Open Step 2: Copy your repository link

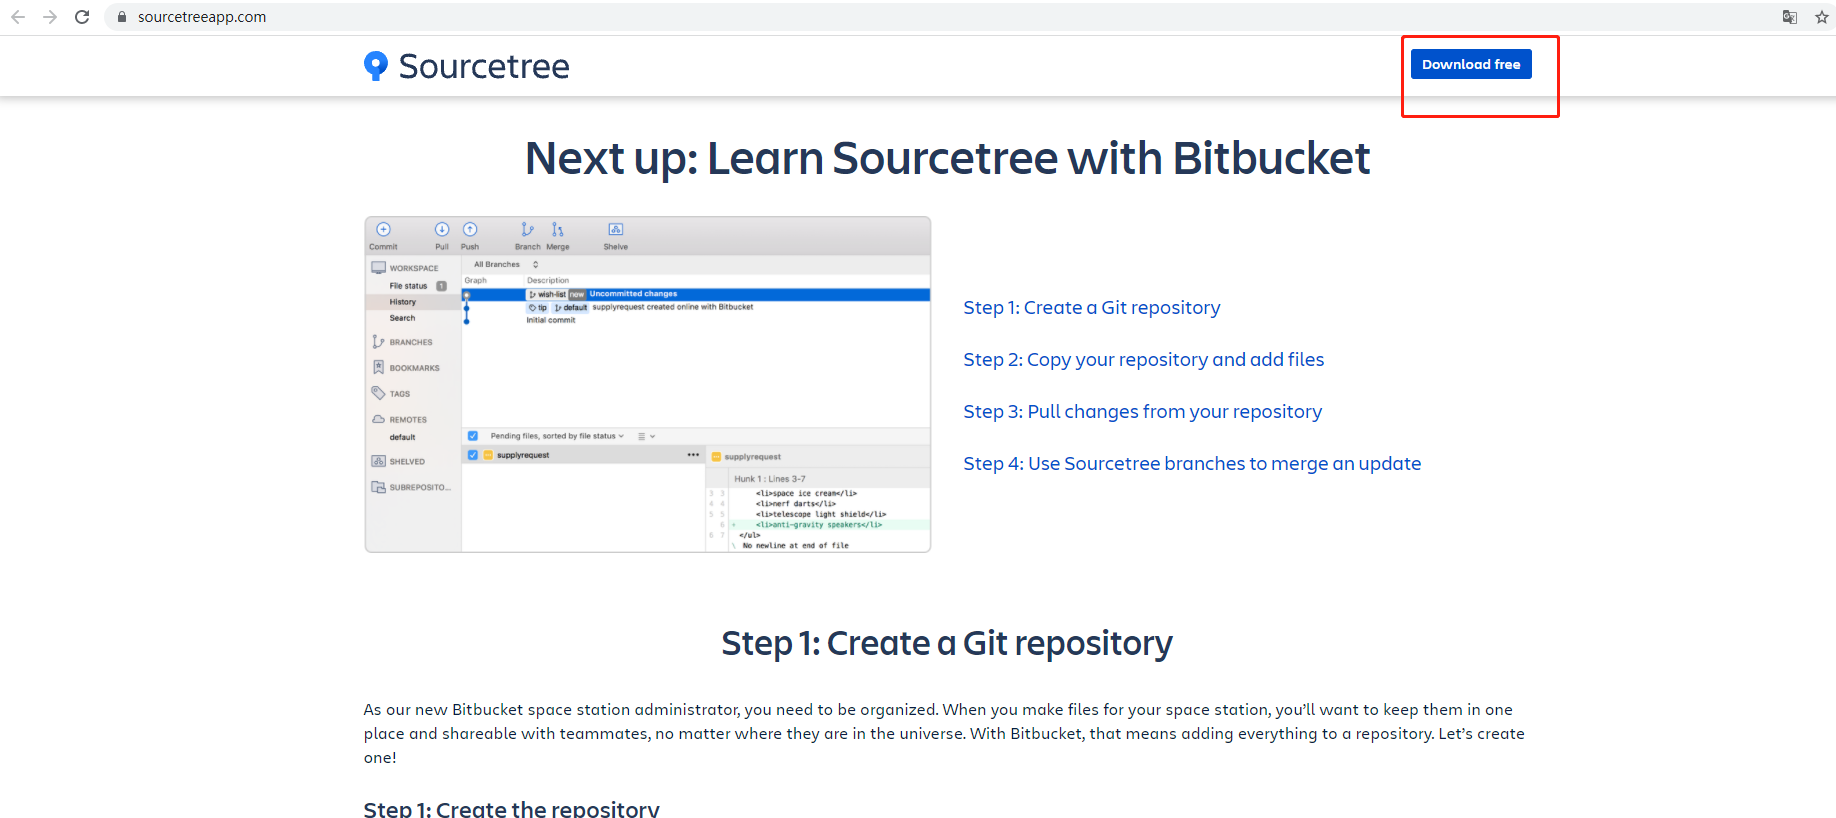point(1143,359)
